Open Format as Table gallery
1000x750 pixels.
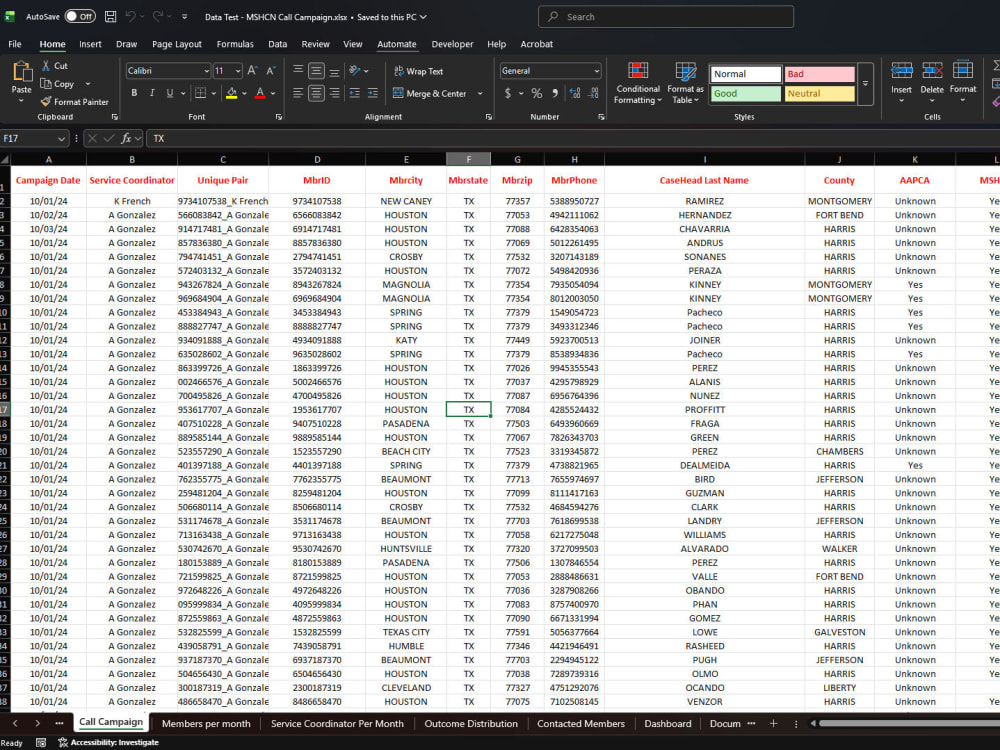point(685,83)
